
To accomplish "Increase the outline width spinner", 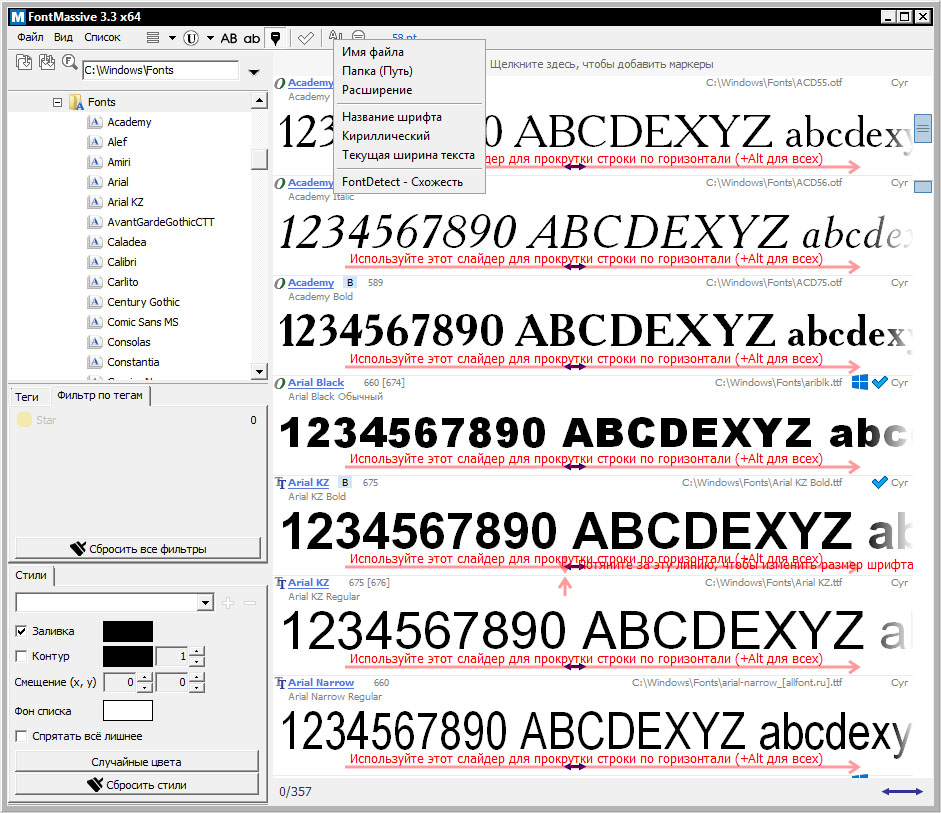I will pyautogui.click(x=196, y=652).
